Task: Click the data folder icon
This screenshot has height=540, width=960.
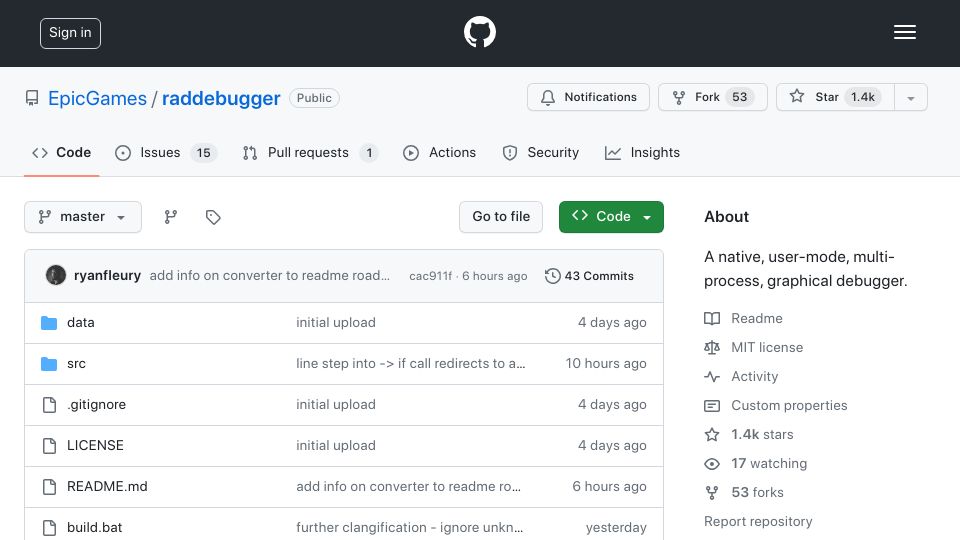Action: 49,323
